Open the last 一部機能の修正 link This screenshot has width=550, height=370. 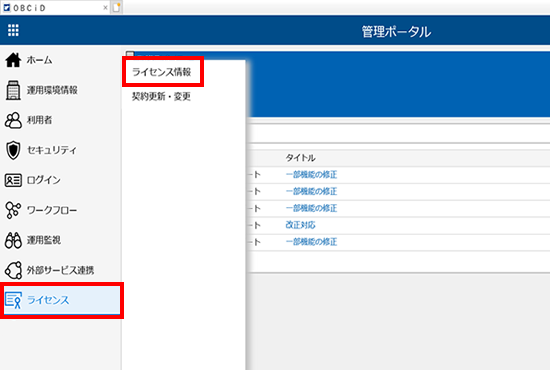tap(311, 242)
